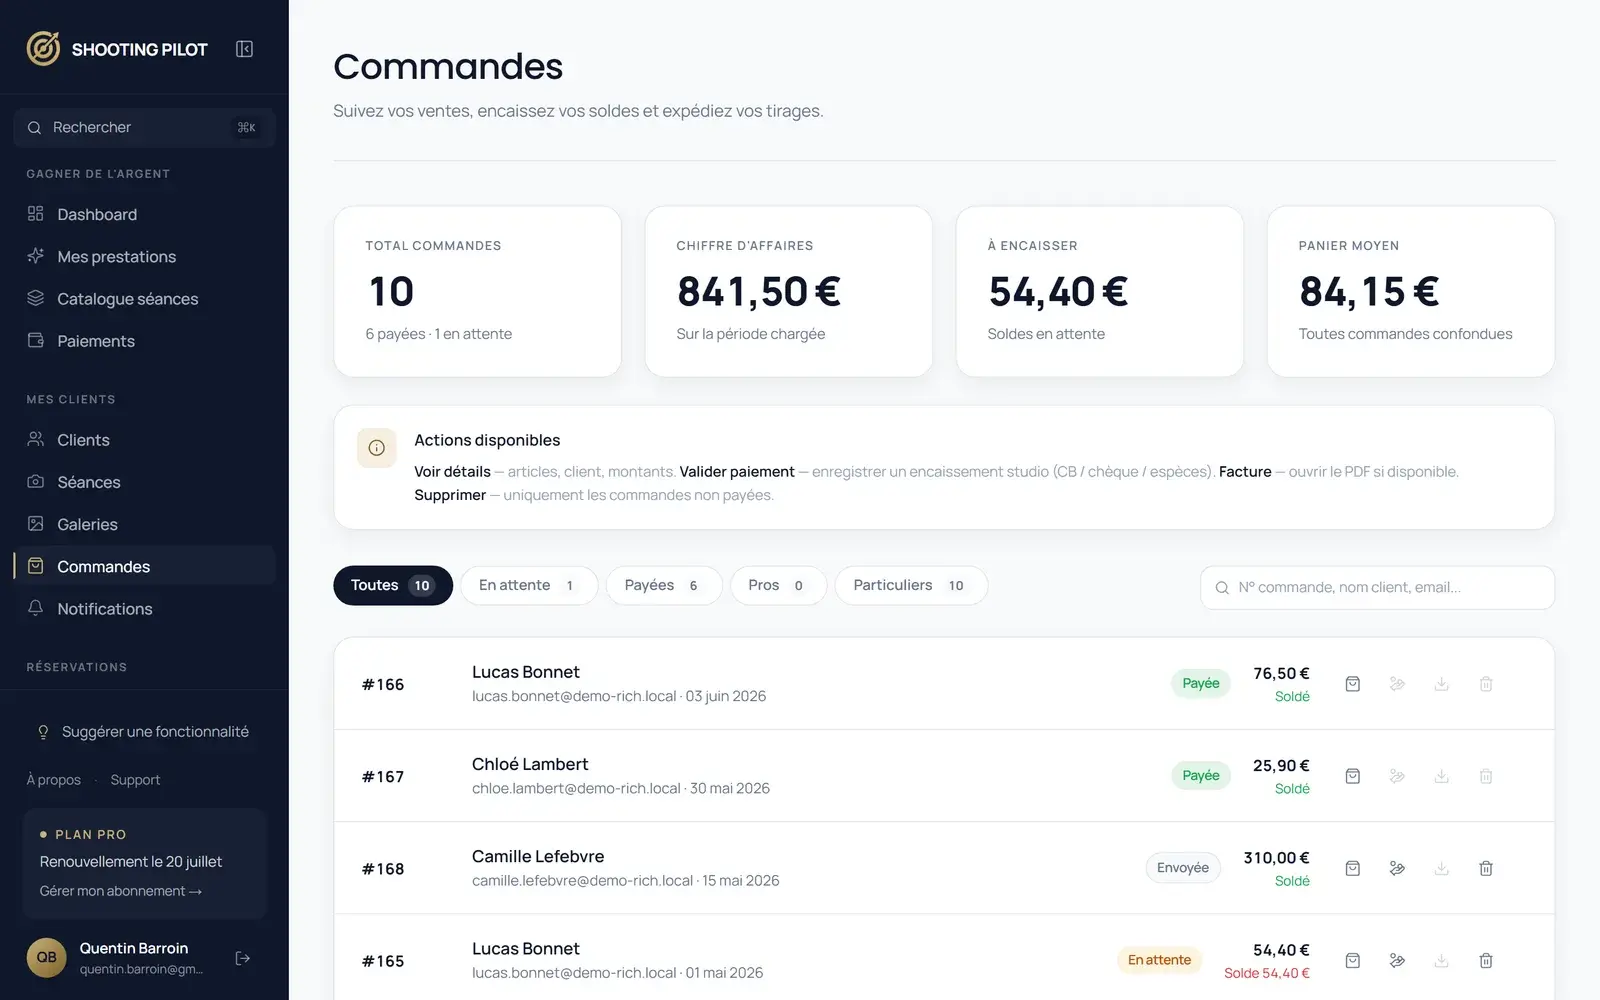This screenshot has height=1000, width=1600.
Task: Click the Envoyée badge on order #168
Action: pyautogui.click(x=1183, y=868)
